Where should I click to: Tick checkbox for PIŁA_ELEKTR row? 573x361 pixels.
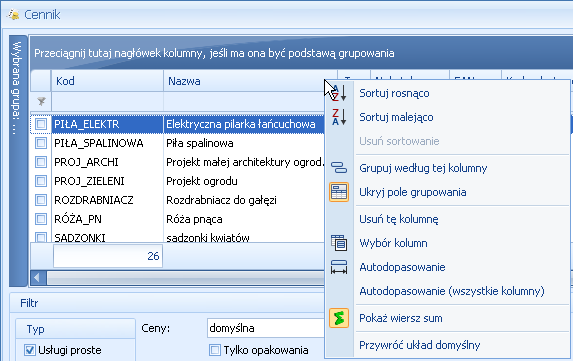point(41,124)
